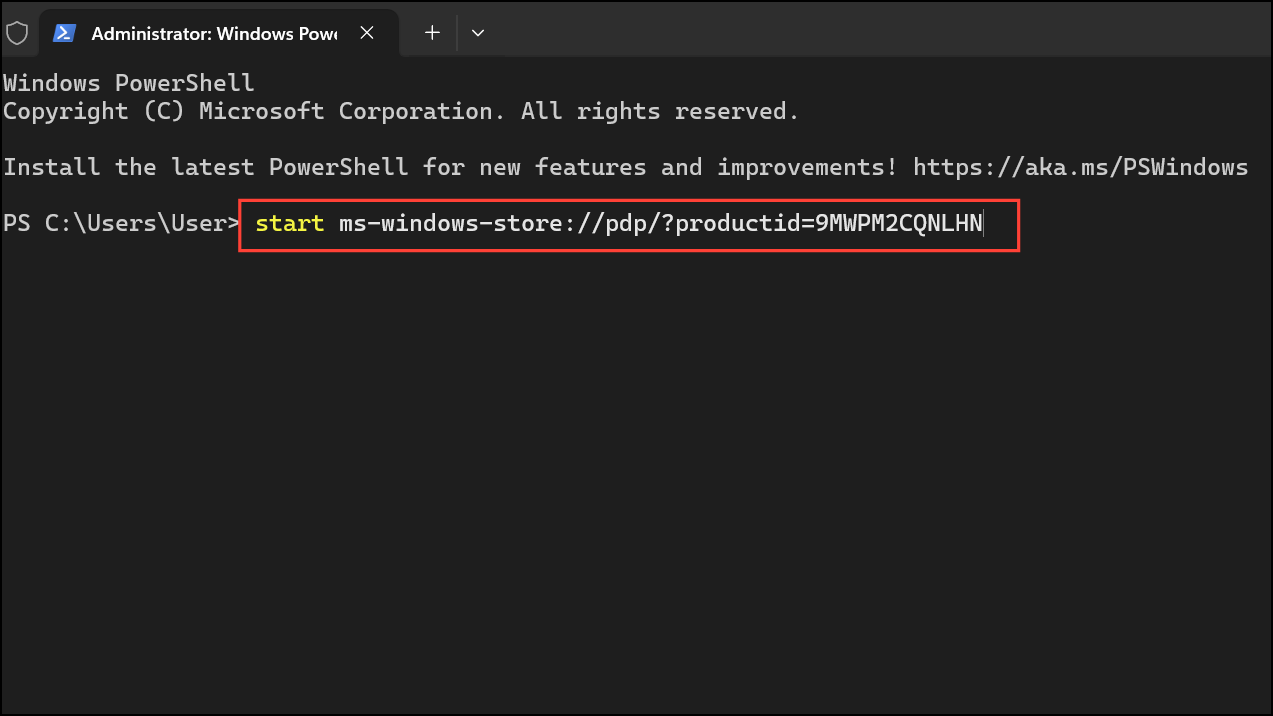Screen dimensions: 1273x716
Task: Close the Administrator: Windows PowerShell tab
Action: coord(367,33)
